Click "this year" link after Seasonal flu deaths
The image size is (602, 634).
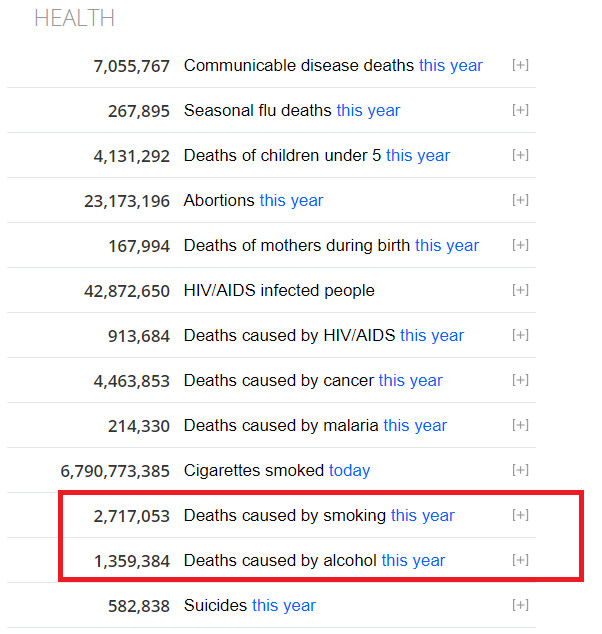(x=368, y=110)
